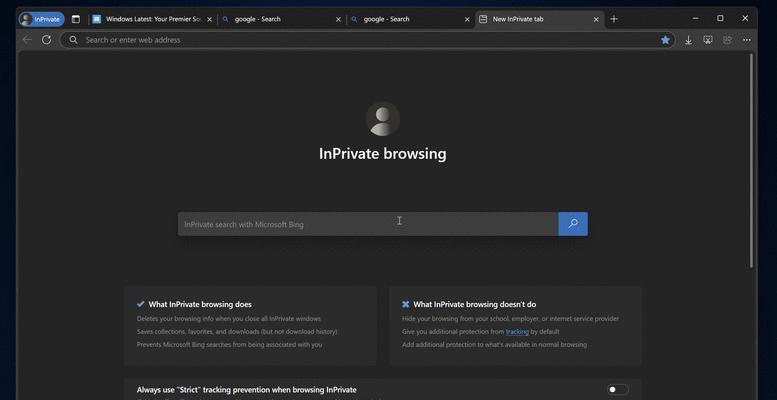
Task: Toggle Always use Strict tracking prevention switch
Action: [617, 390]
